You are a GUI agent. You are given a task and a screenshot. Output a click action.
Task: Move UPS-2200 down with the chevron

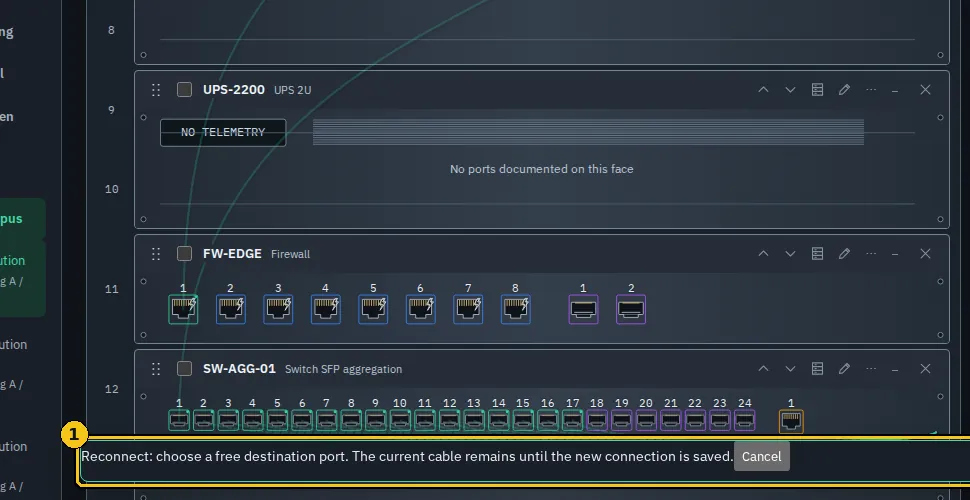pyautogui.click(x=790, y=90)
